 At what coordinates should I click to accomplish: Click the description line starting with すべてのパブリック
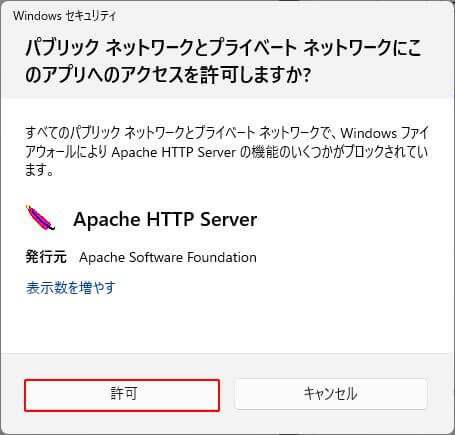point(227,133)
